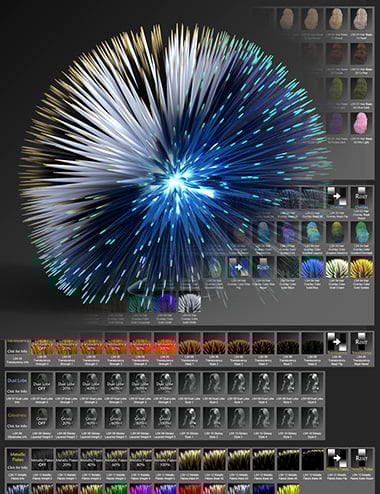
Task: Click the Hair Overlay Mask Reset icon
Action: pyautogui.click(x=361, y=198)
